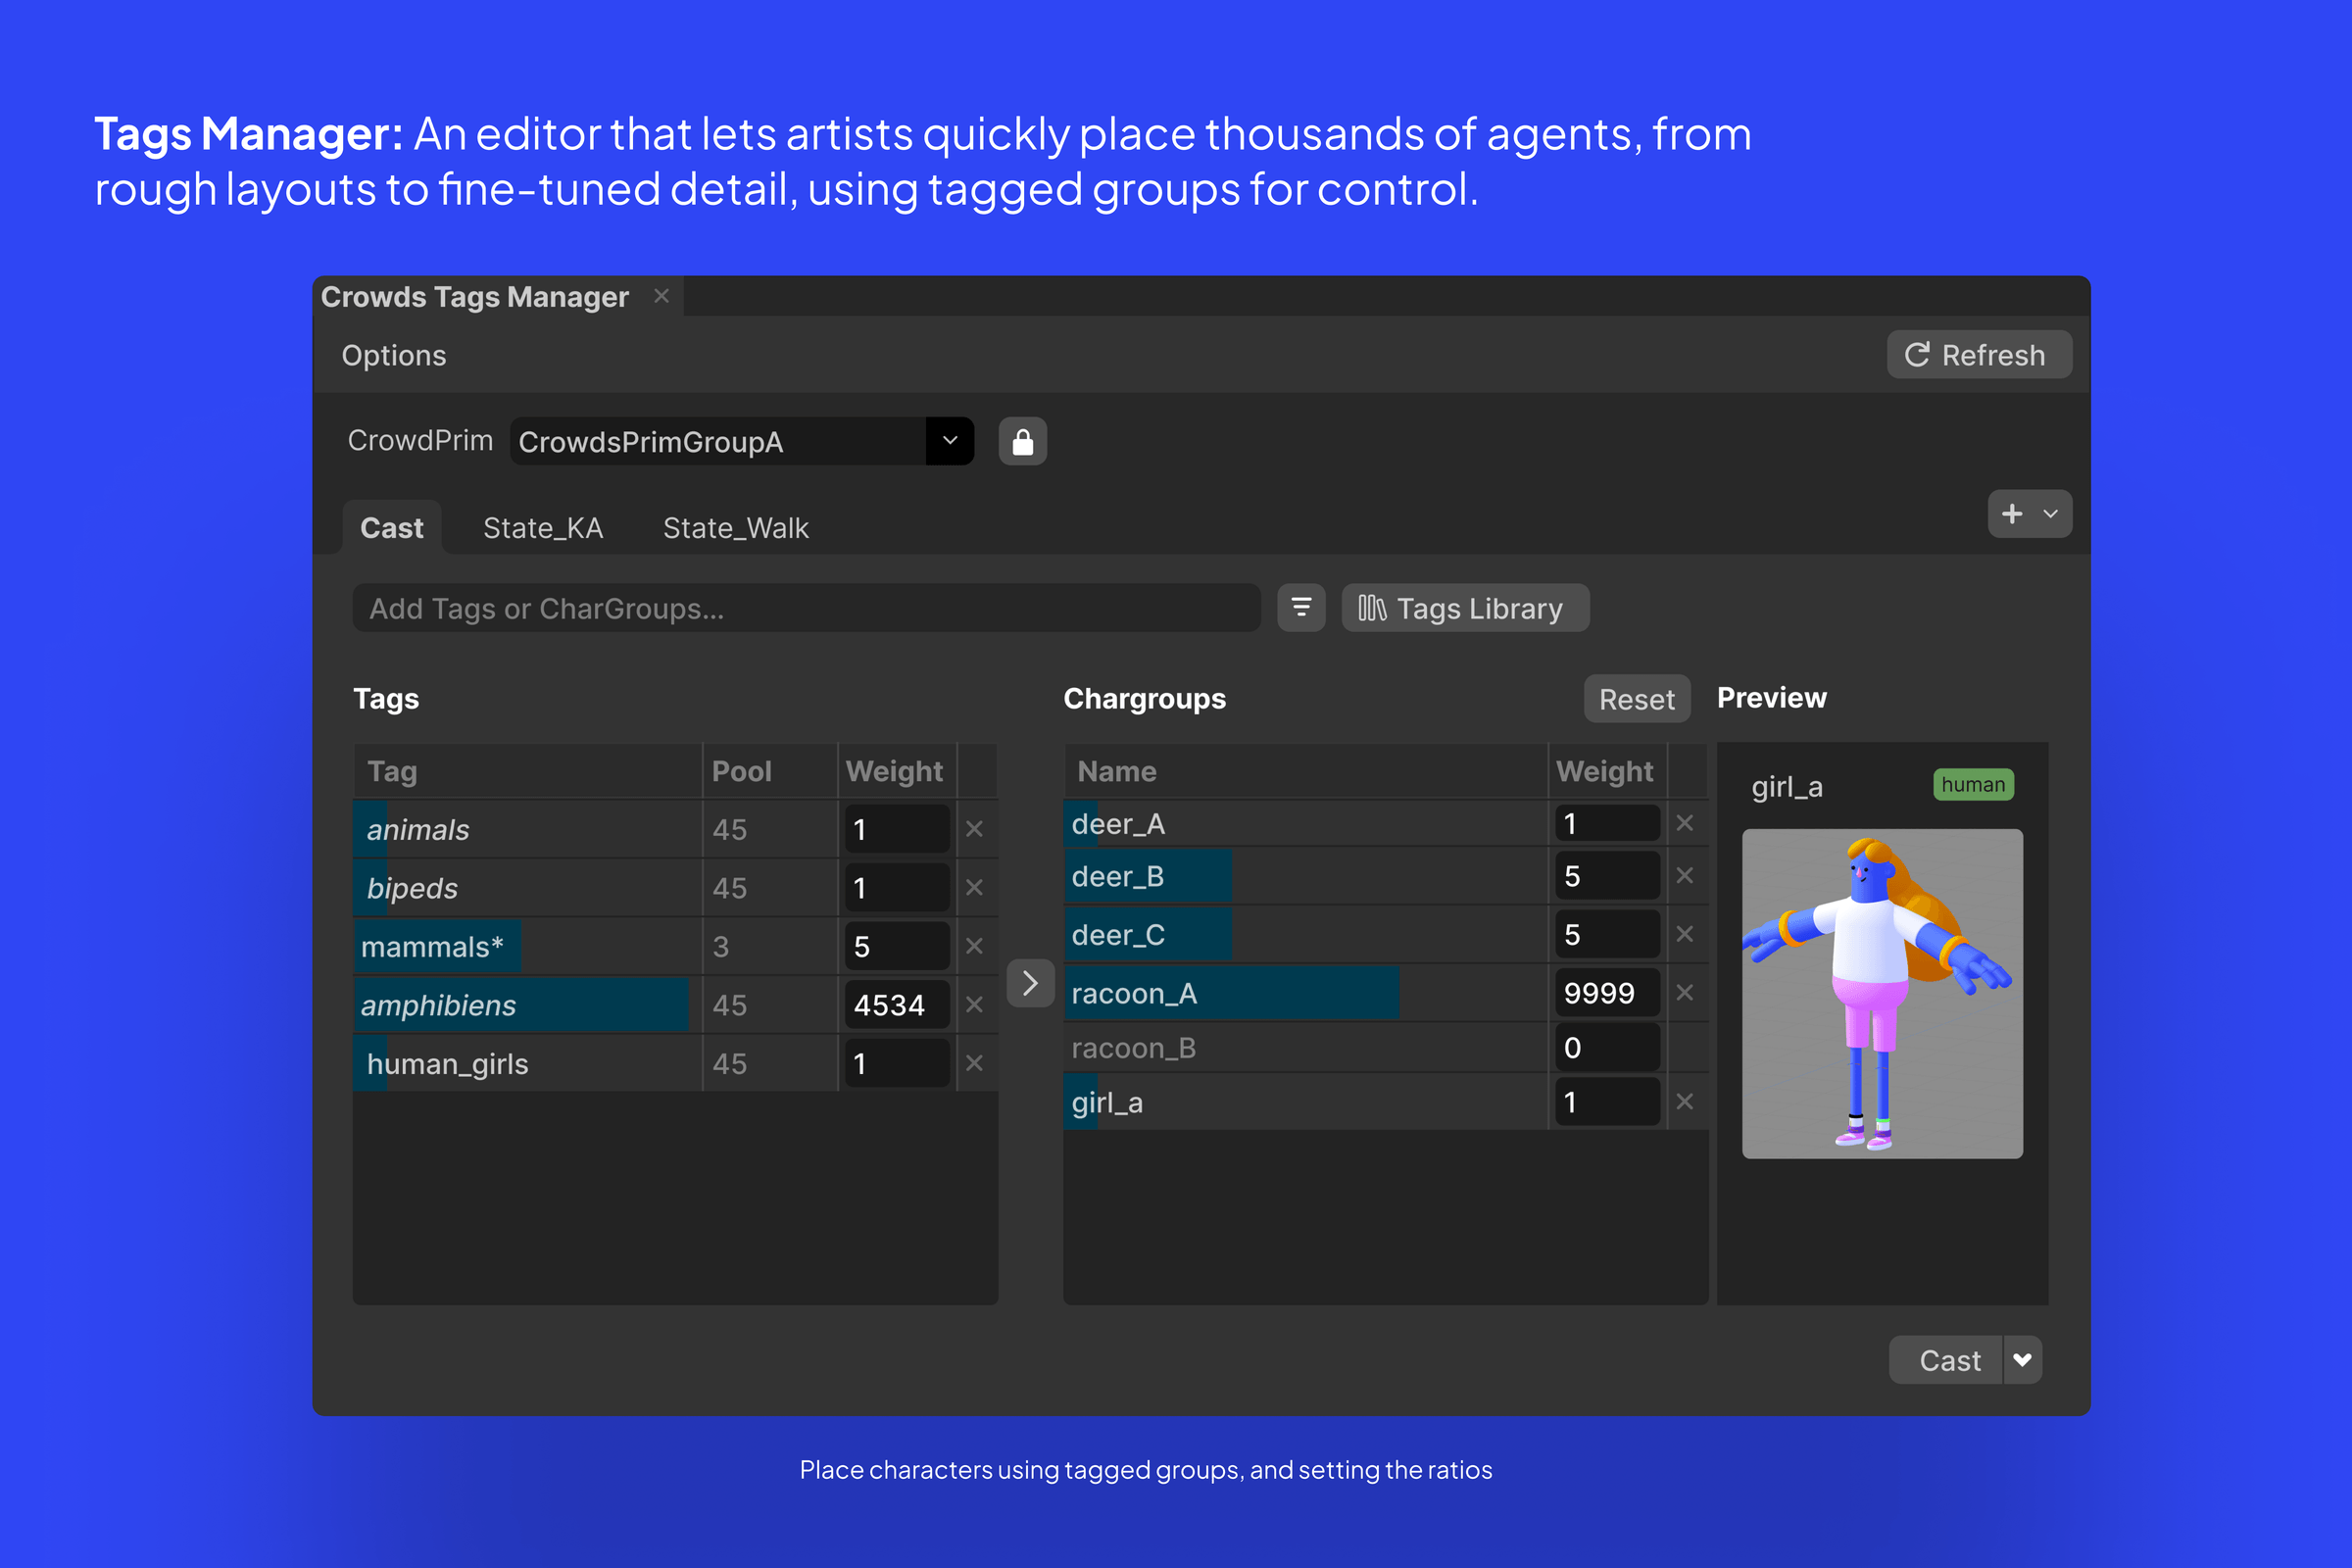Select the girl_a preview thumbnail

pos(1882,994)
